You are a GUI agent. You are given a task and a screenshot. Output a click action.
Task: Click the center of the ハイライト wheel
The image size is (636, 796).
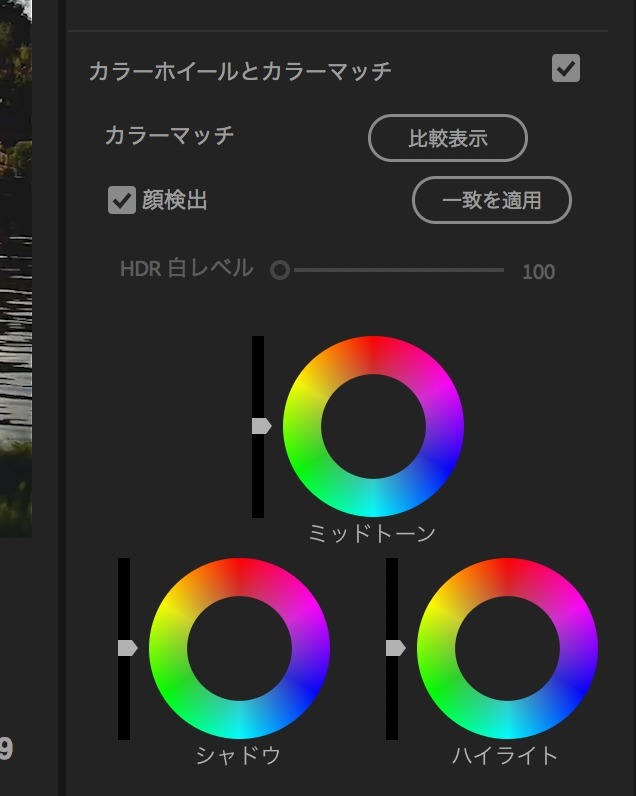pos(508,648)
